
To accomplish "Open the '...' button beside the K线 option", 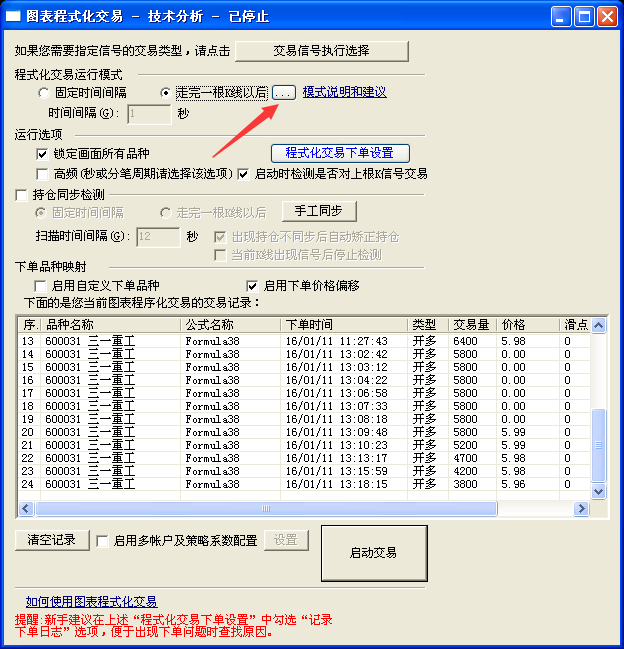I will coord(283,93).
